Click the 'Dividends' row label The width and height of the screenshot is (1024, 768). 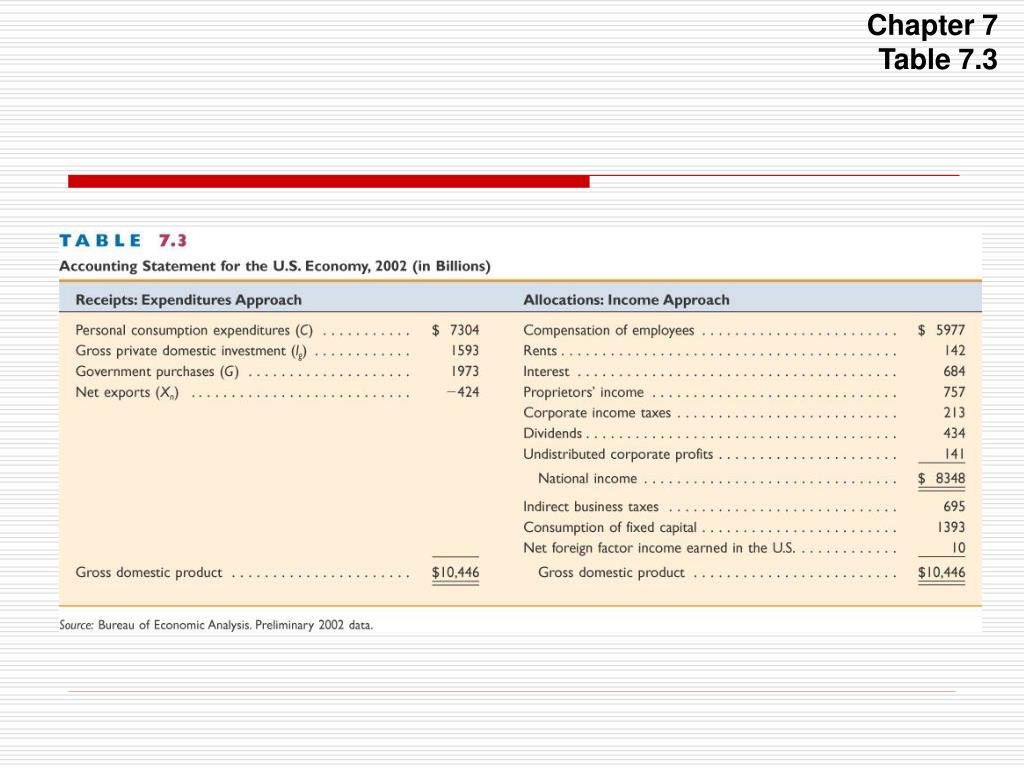click(x=552, y=434)
